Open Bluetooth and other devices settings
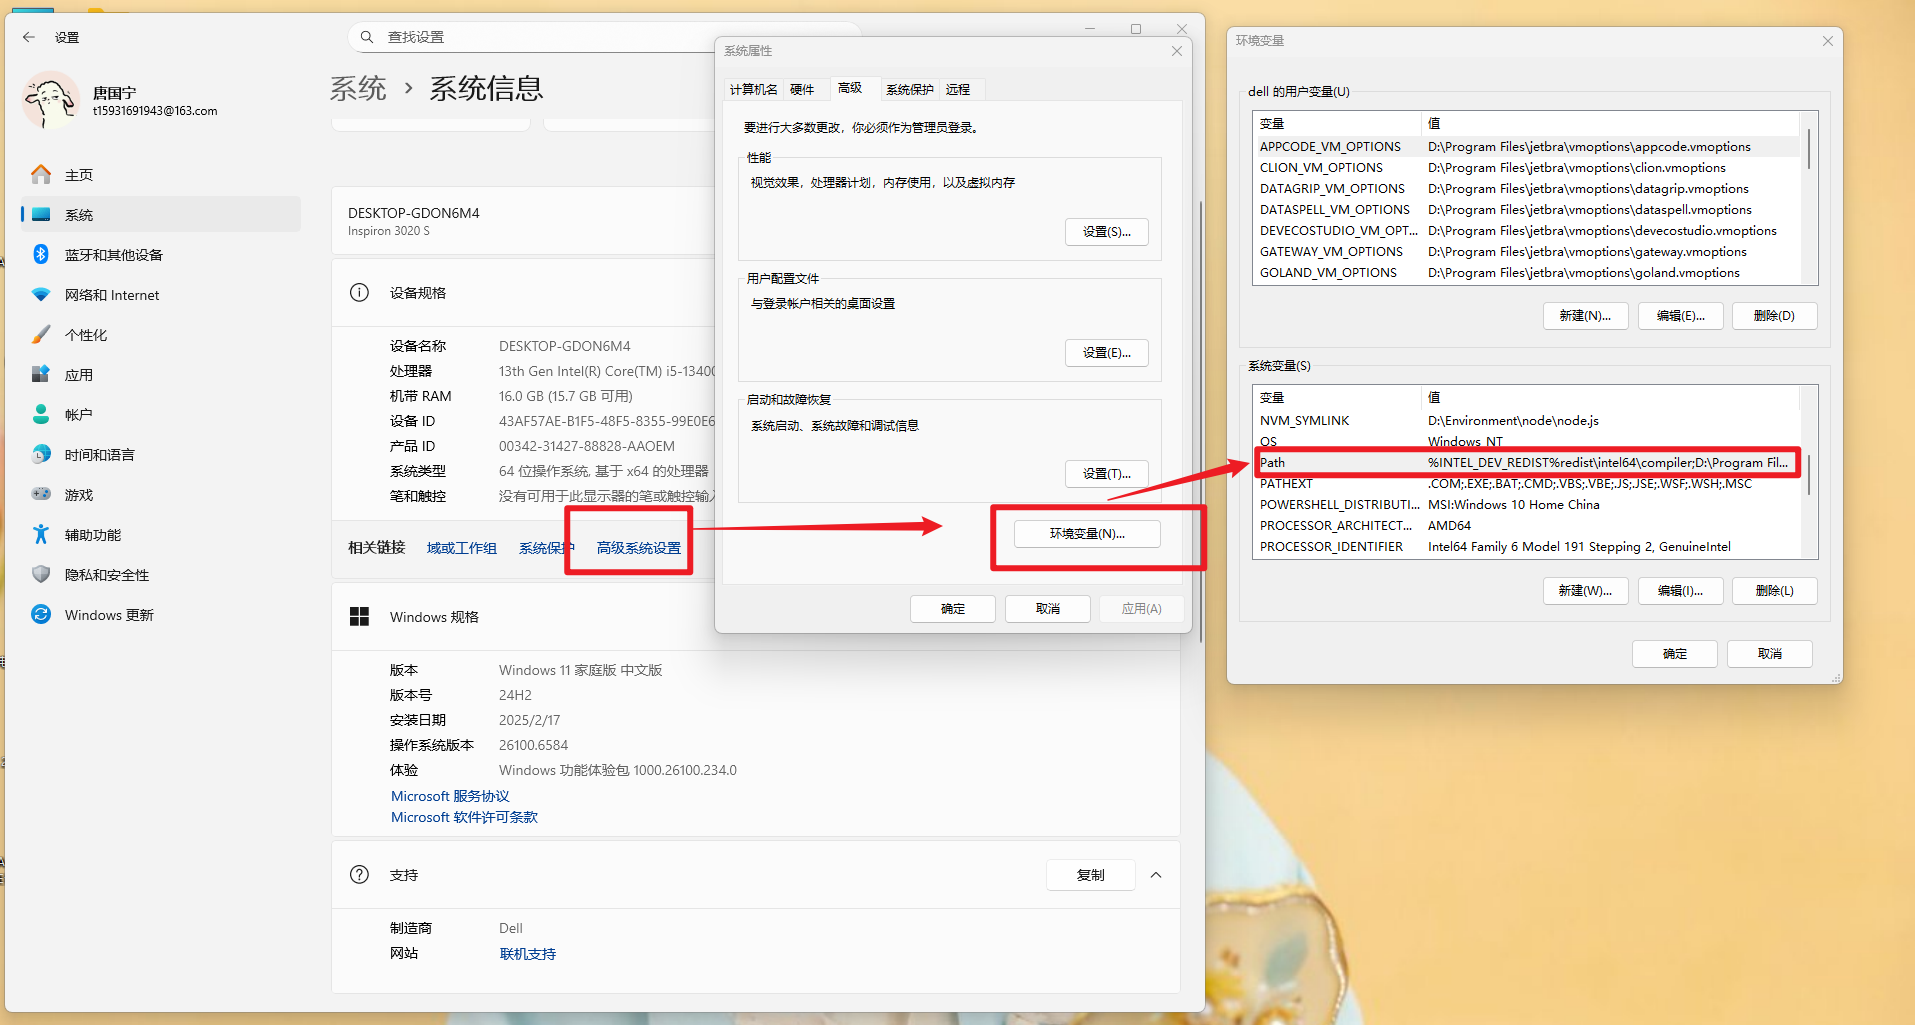 click(160, 255)
